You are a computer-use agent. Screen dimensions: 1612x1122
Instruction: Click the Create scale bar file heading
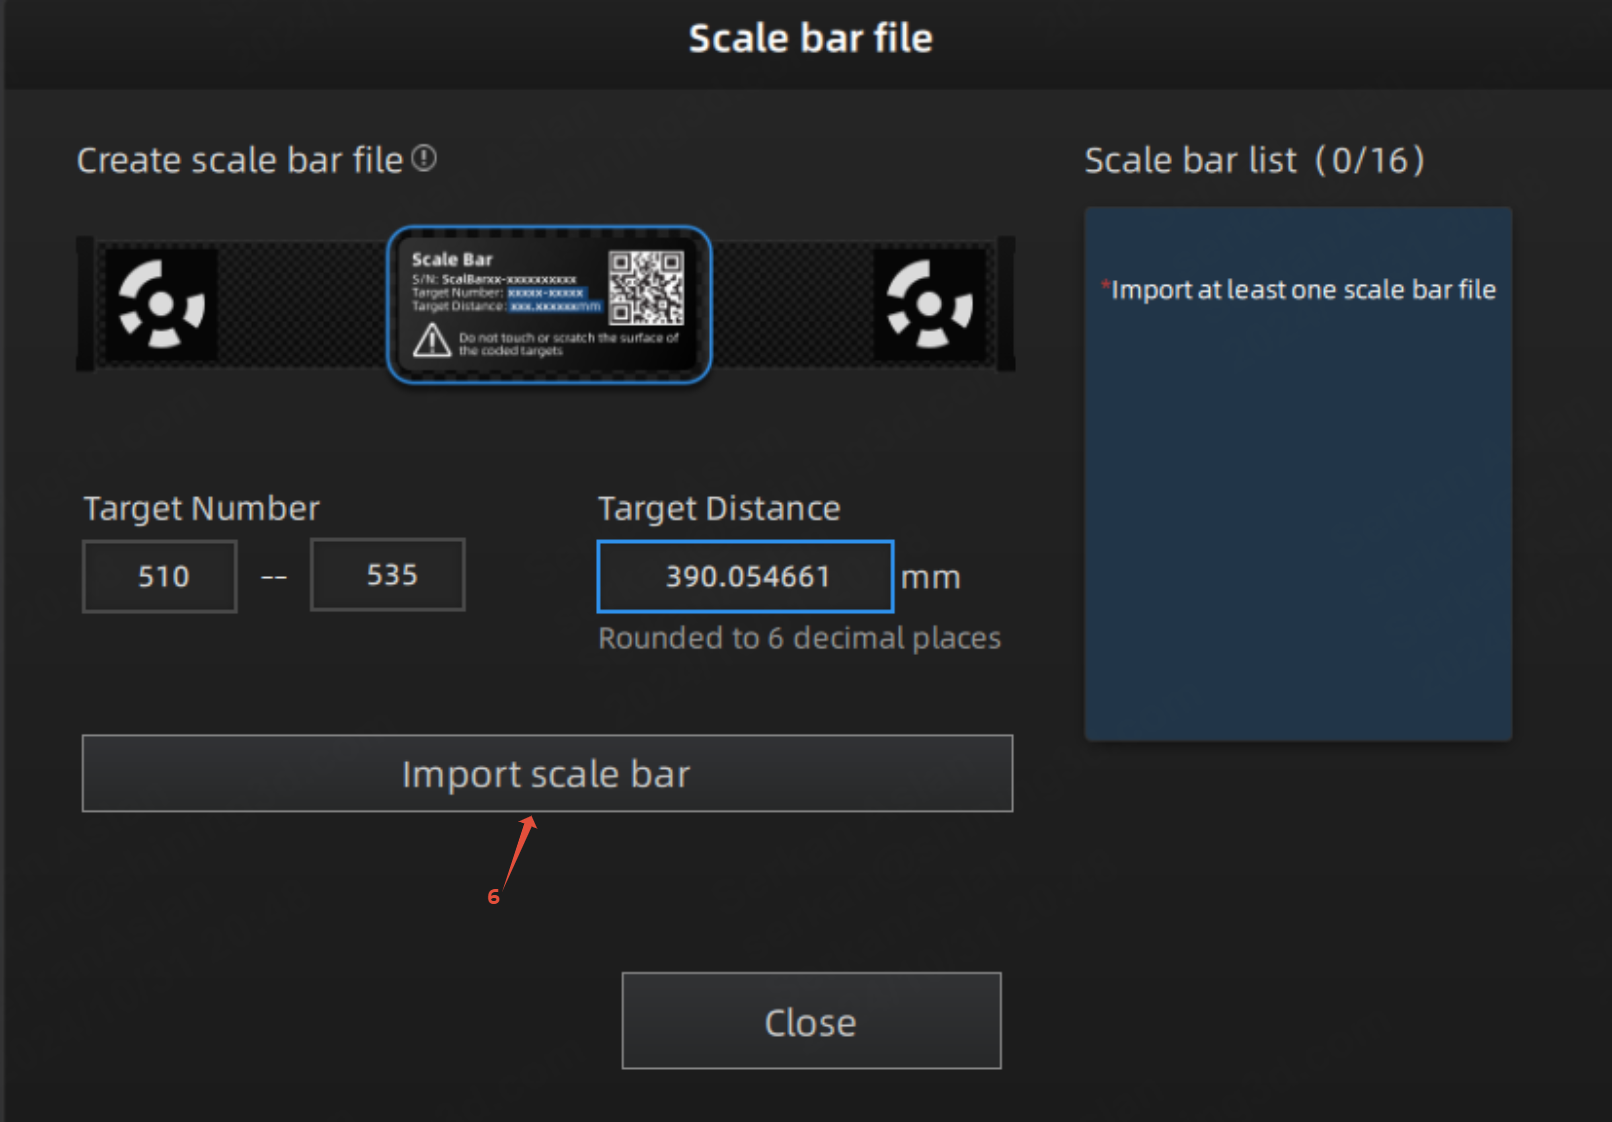click(240, 160)
